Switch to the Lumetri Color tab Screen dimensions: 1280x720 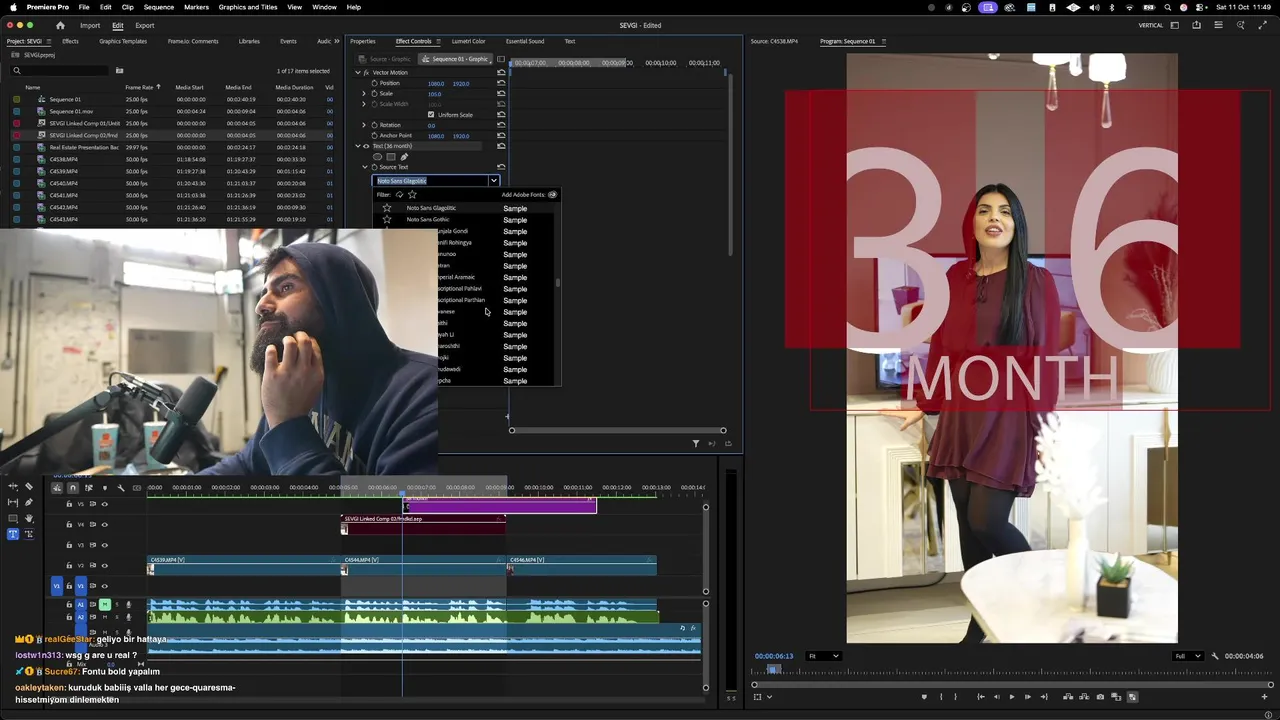[x=468, y=41]
